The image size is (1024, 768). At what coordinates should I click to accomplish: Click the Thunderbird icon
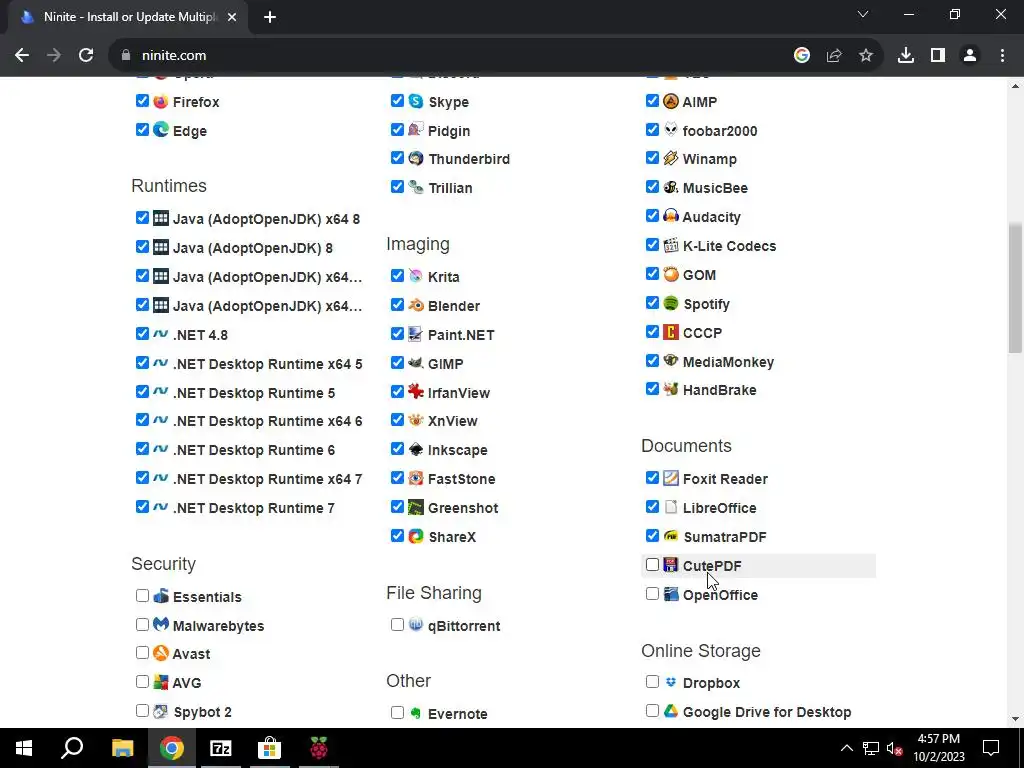pyautogui.click(x=416, y=159)
